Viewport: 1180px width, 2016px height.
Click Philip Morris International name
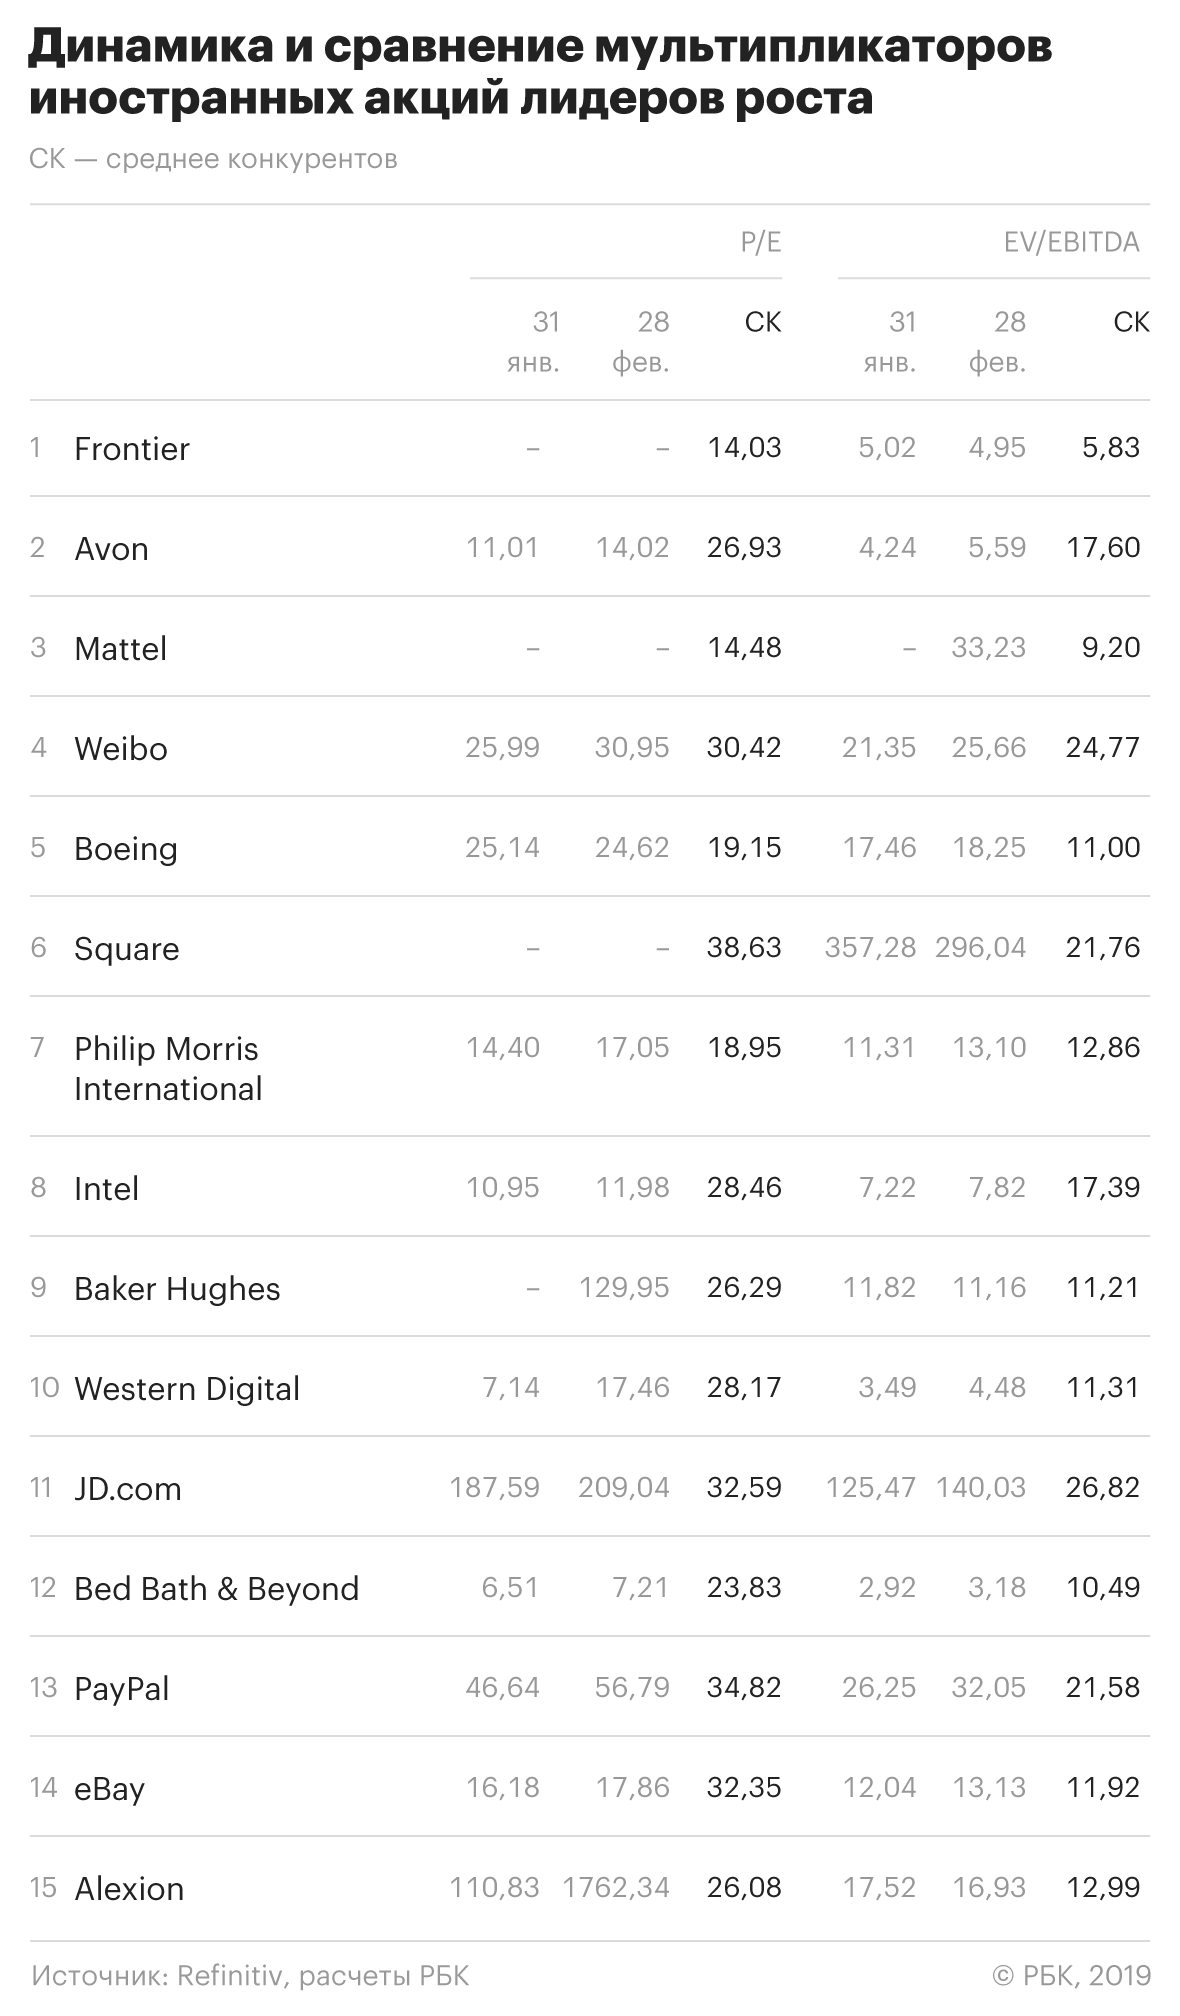[167, 1068]
